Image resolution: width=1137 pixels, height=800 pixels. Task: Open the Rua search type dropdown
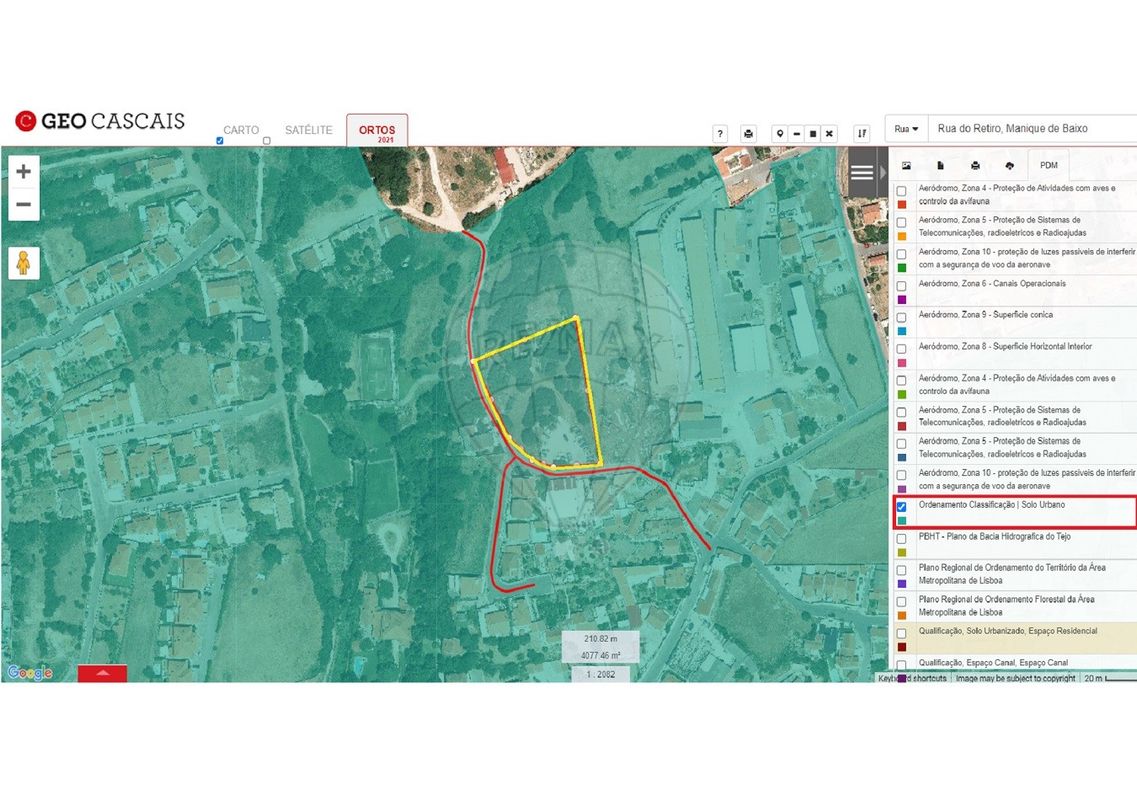click(906, 129)
